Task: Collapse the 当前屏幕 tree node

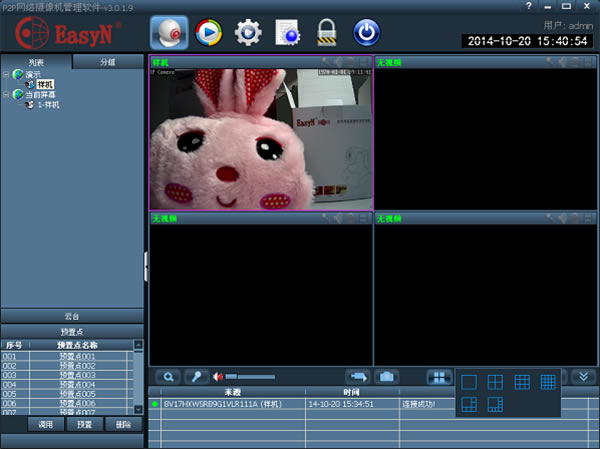Action: pyautogui.click(x=7, y=94)
